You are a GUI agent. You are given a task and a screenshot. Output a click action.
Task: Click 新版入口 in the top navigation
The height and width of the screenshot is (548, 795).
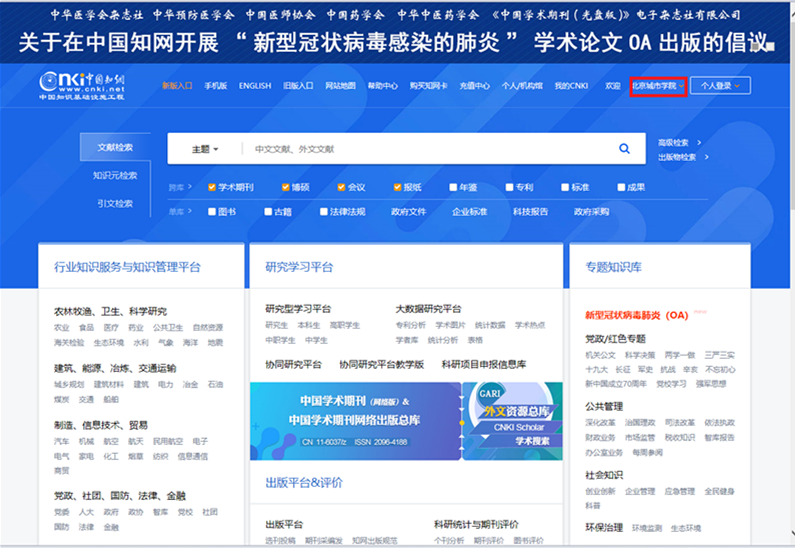[177, 86]
